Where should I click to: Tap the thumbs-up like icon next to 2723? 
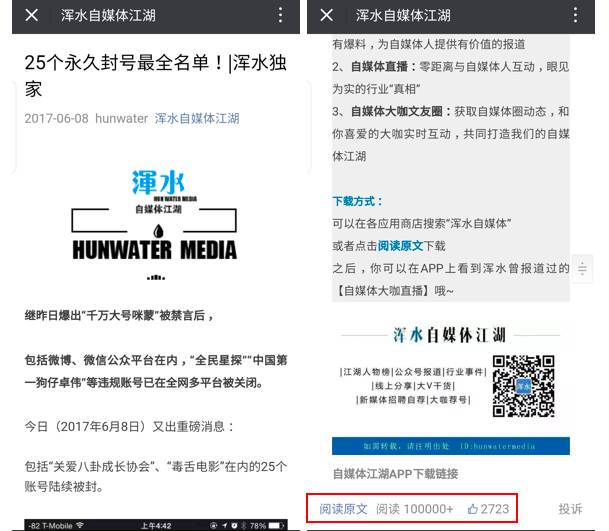472,509
